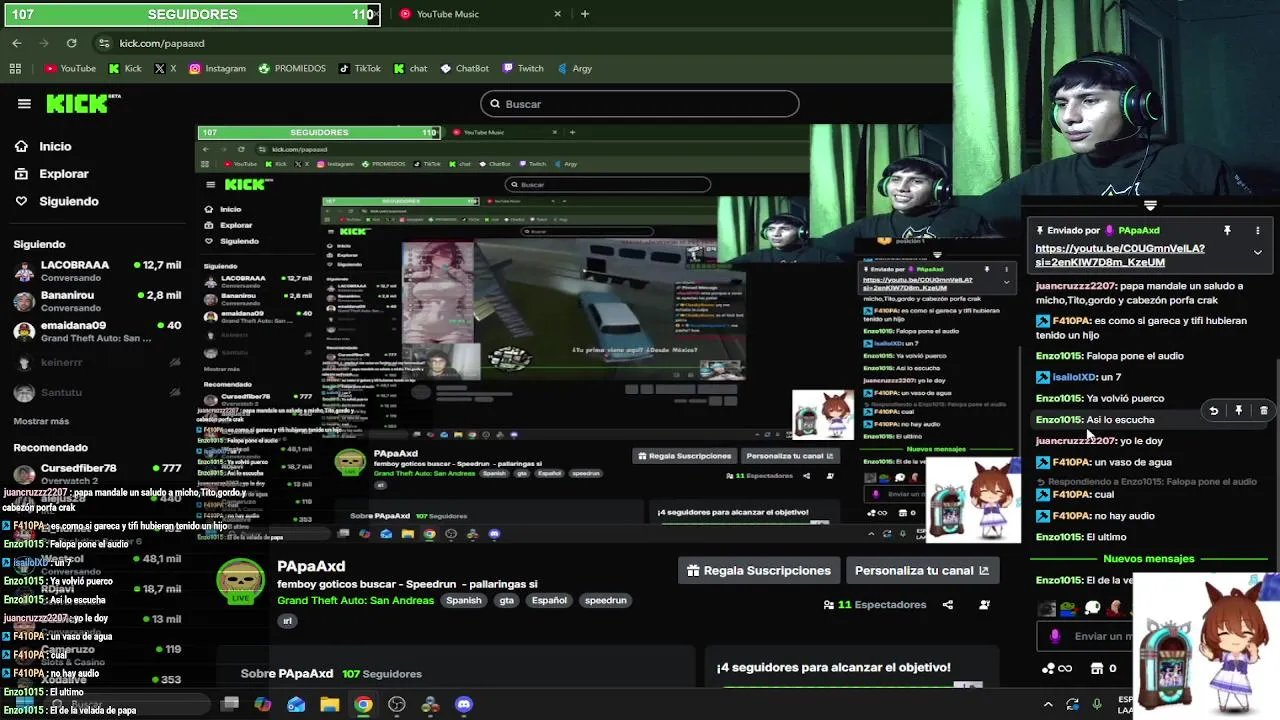Open the Argy bookmark
The height and width of the screenshot is (720, 1280).
574,69
